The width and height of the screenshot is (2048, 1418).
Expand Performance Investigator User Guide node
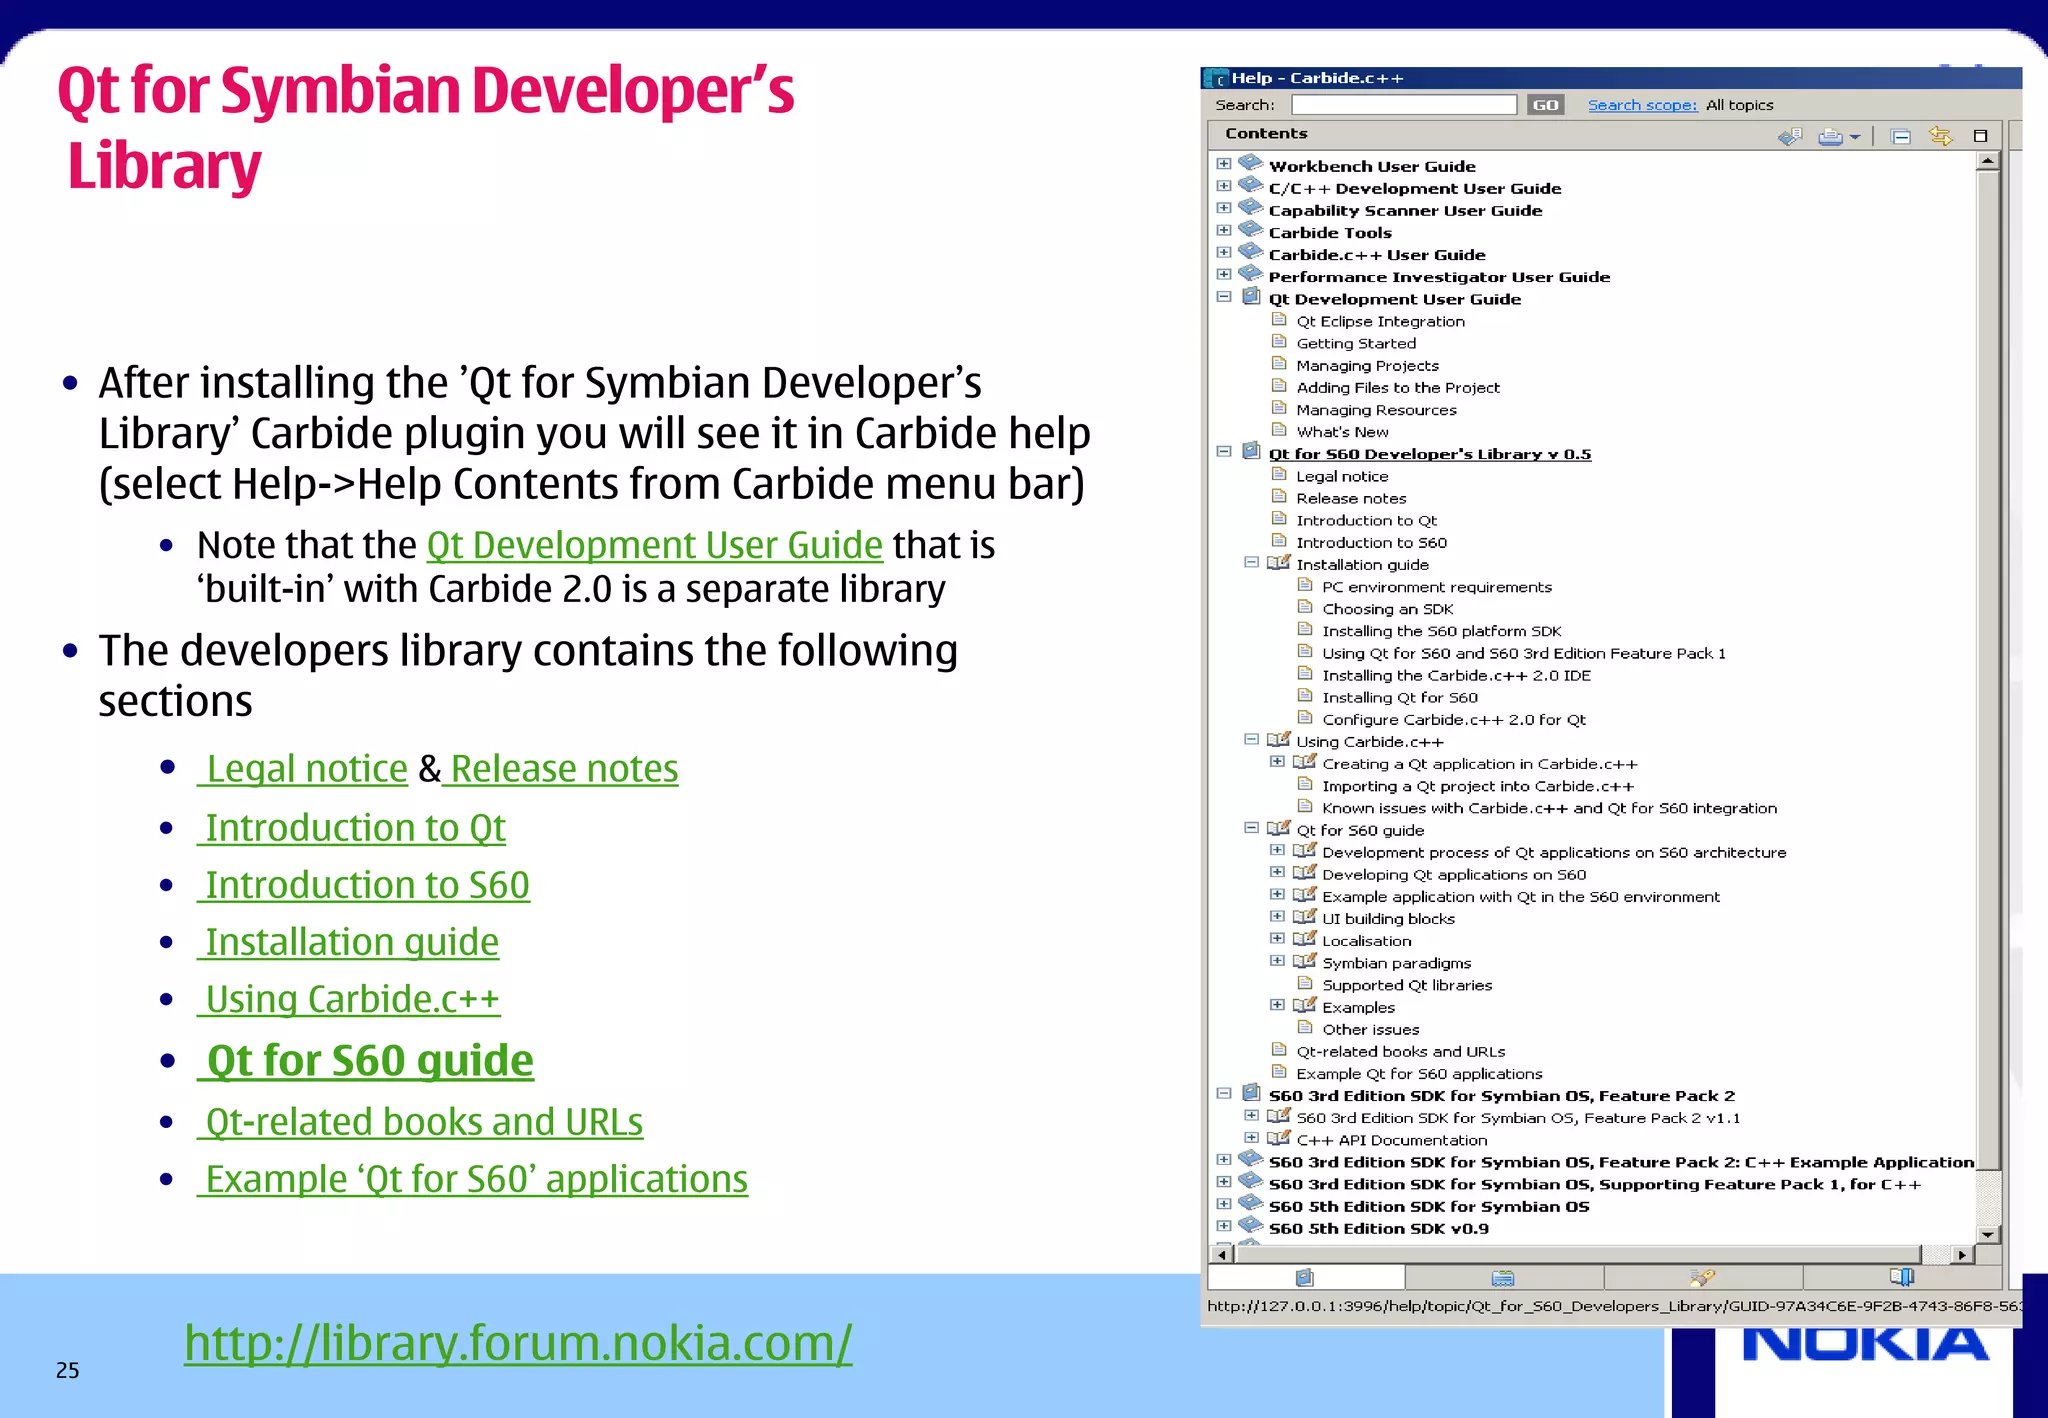[1224, 274]
